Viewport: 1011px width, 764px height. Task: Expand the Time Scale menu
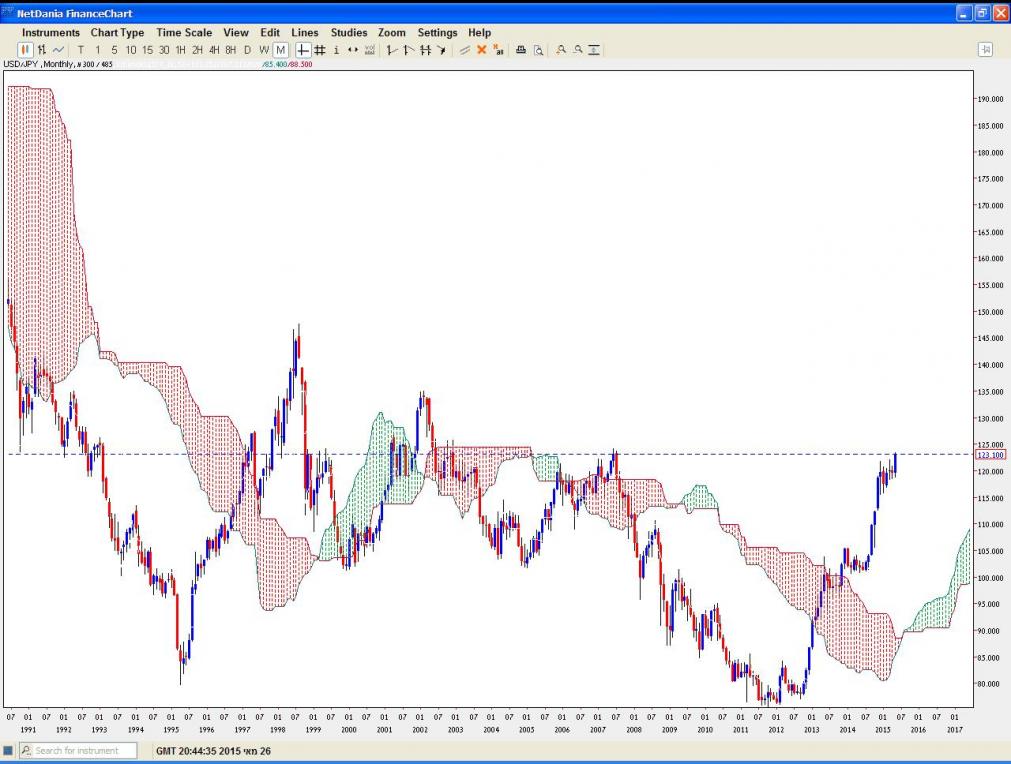point(183,32)
